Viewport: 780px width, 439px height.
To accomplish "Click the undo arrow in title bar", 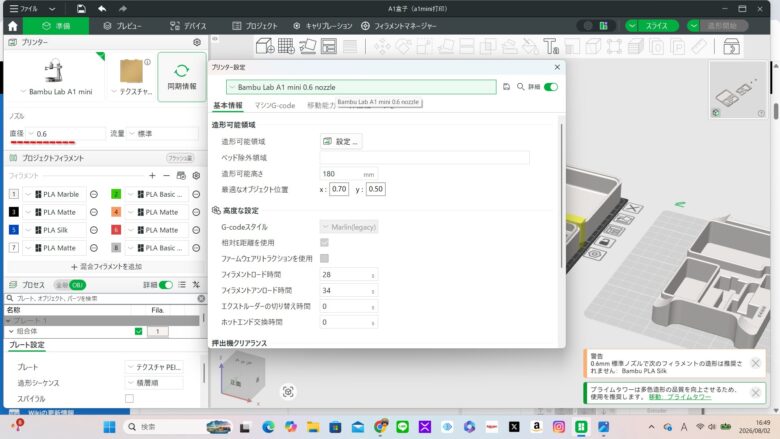I will click(x=102, y=9).
